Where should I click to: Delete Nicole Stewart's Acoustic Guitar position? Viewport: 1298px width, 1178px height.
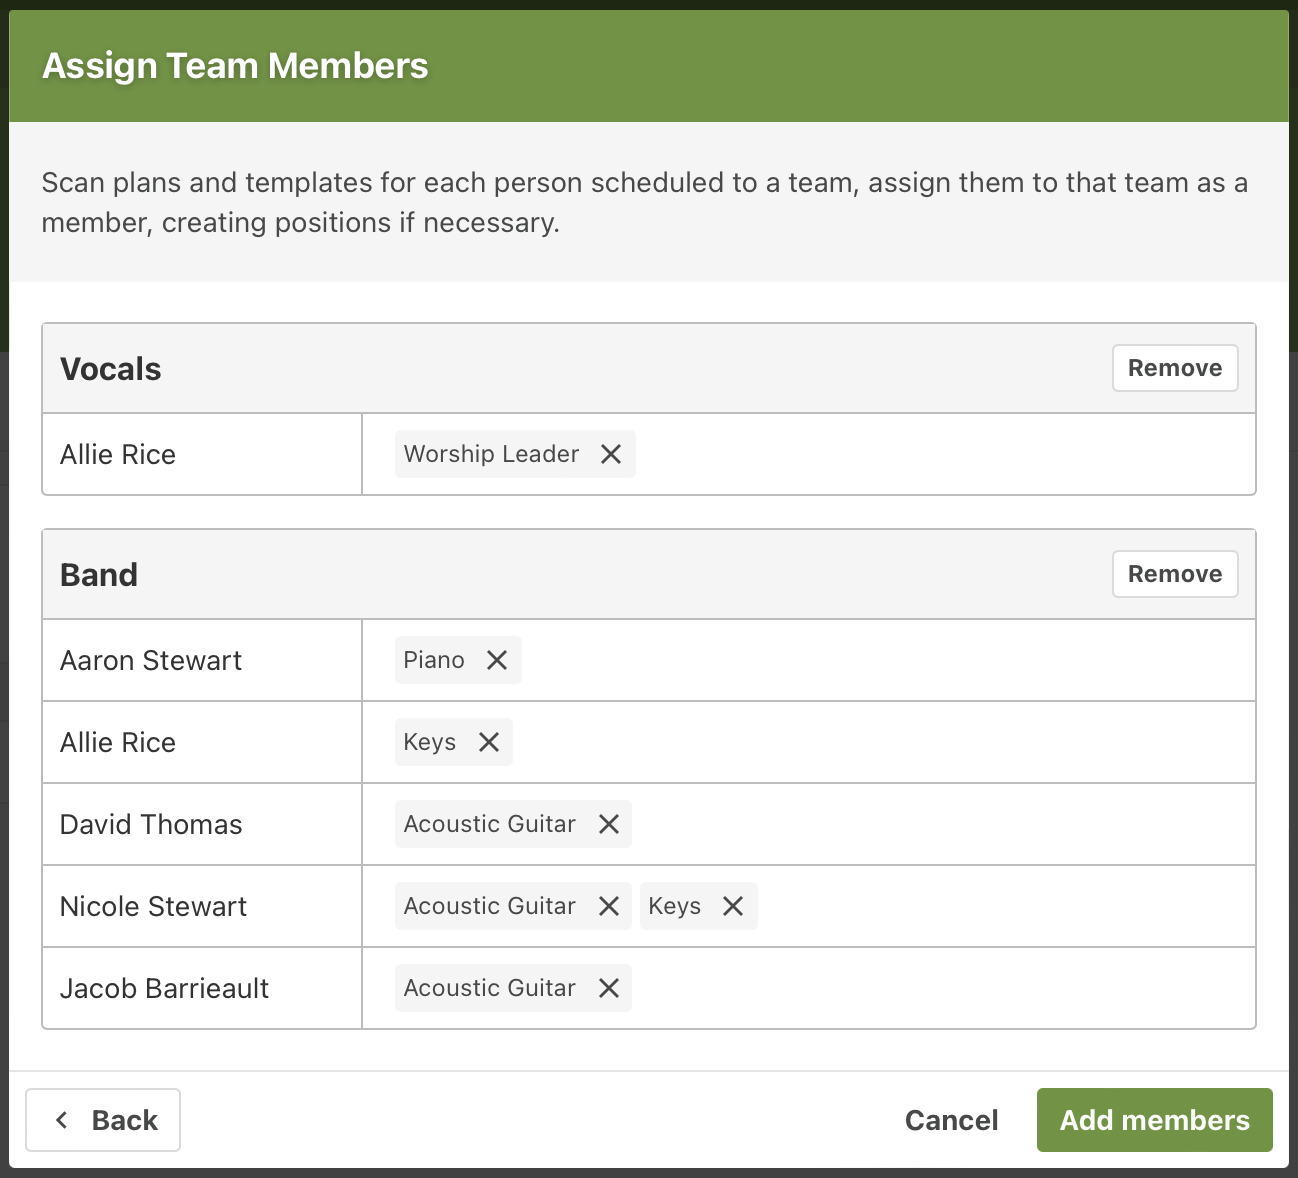(609, 906)
